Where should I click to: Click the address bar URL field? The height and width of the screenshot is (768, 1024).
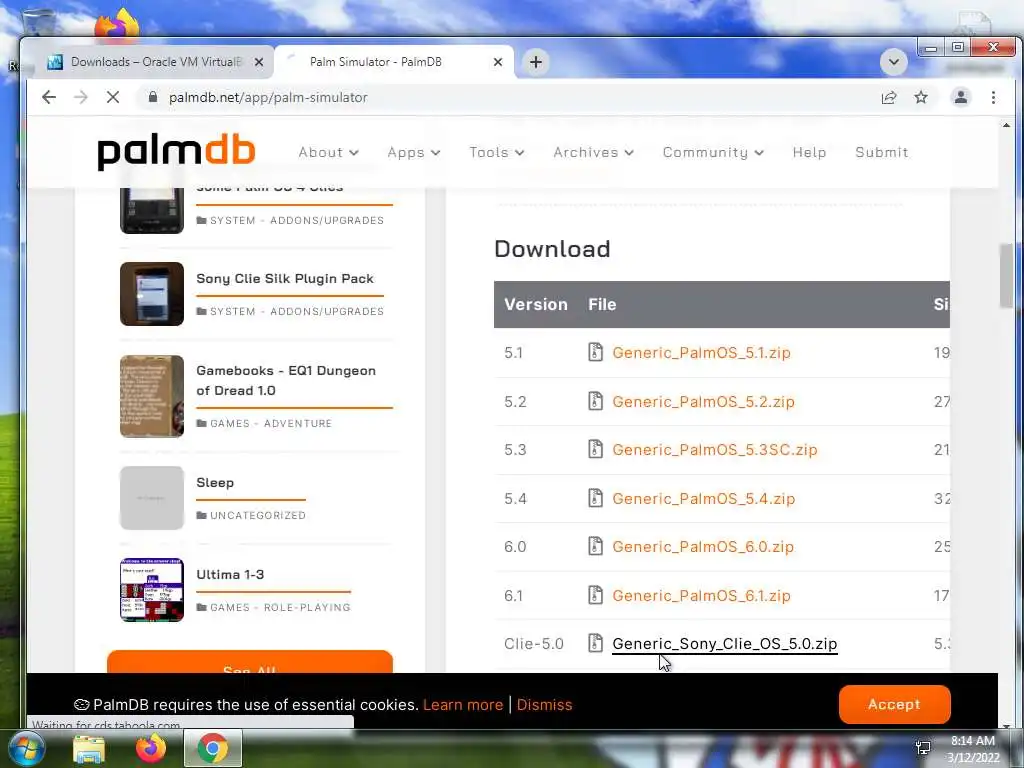click(509, 97)
